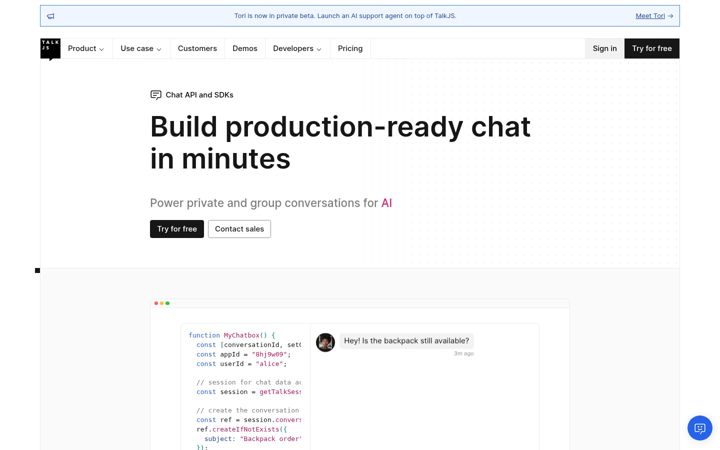This screenshot has height=450, width=720.
Task: Click Try for free in the navbar
Action: 652,49
